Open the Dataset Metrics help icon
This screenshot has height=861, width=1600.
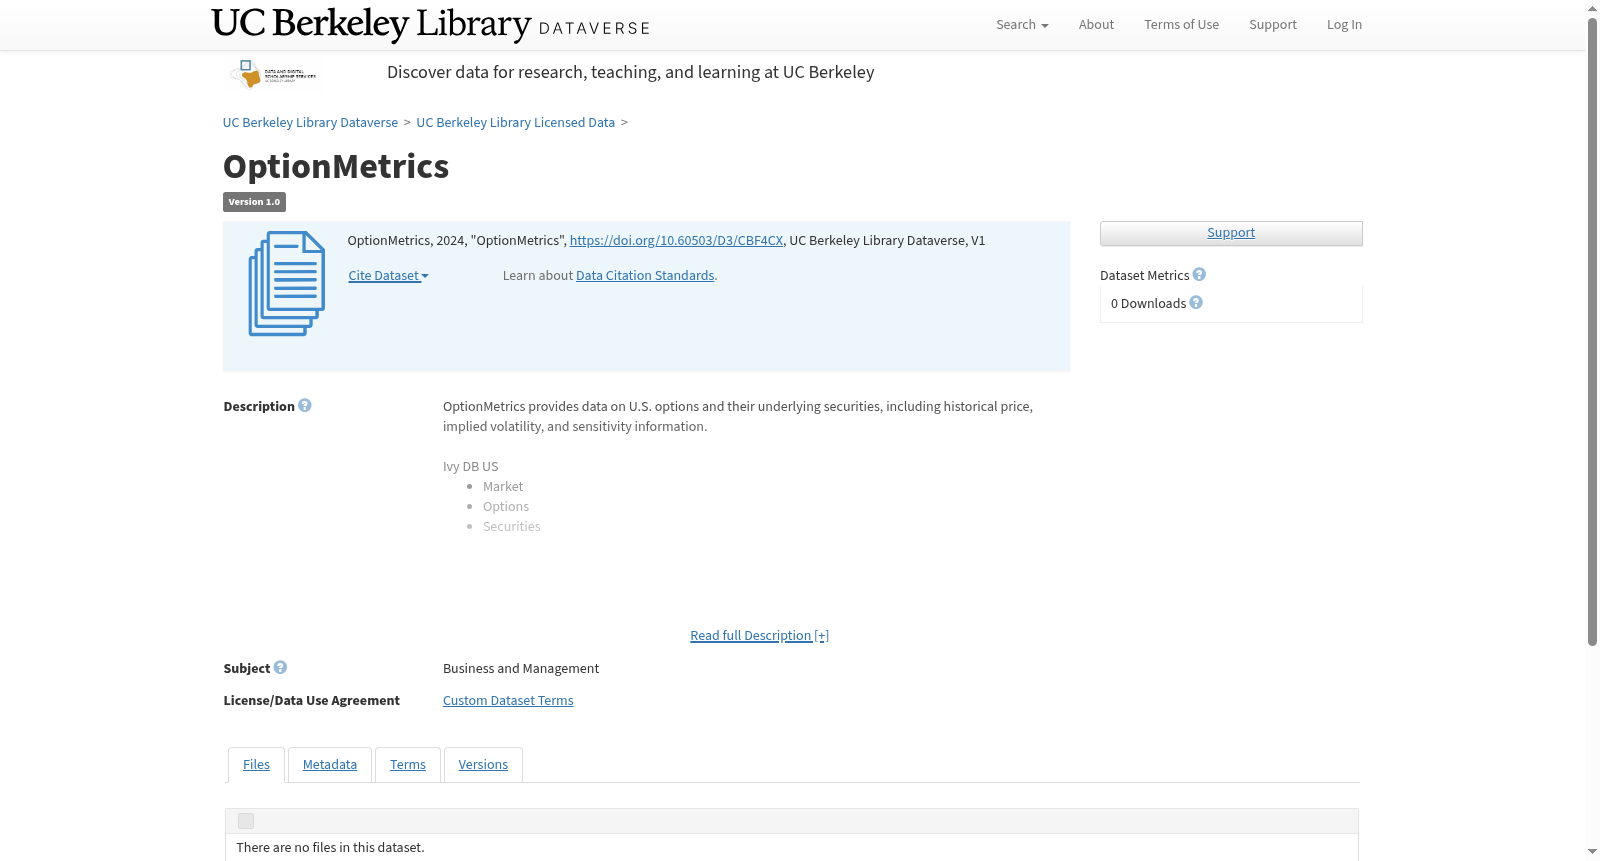(x=1199, y=274)
